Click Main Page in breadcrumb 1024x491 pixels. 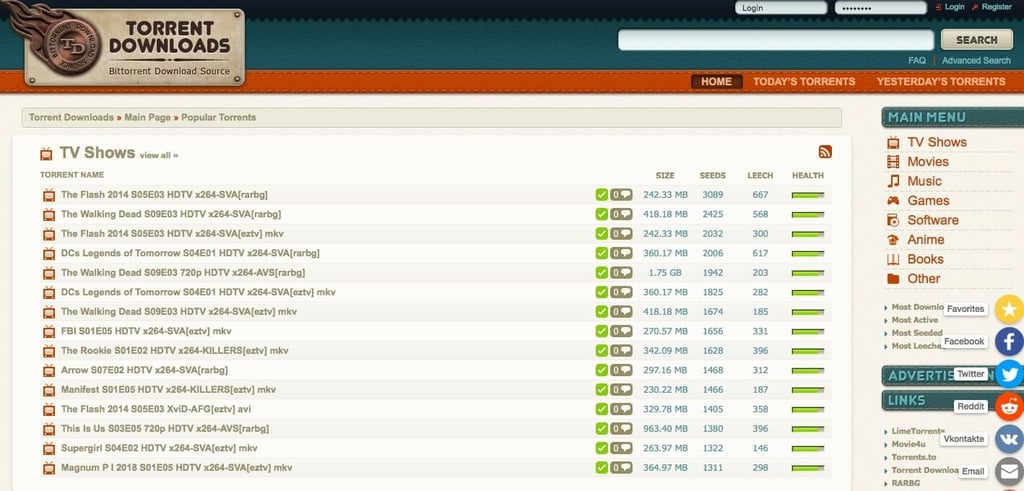(148, 118)
